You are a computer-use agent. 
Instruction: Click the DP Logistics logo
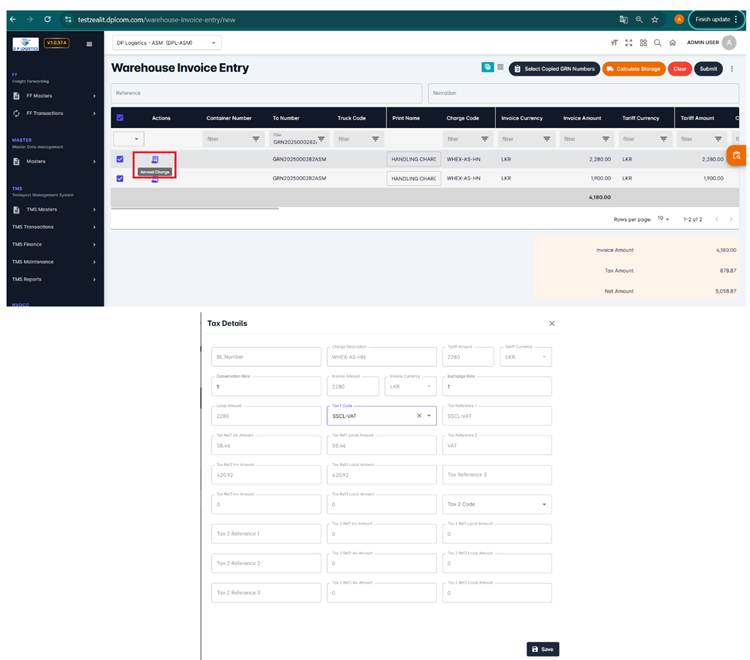tap(25, 44)
